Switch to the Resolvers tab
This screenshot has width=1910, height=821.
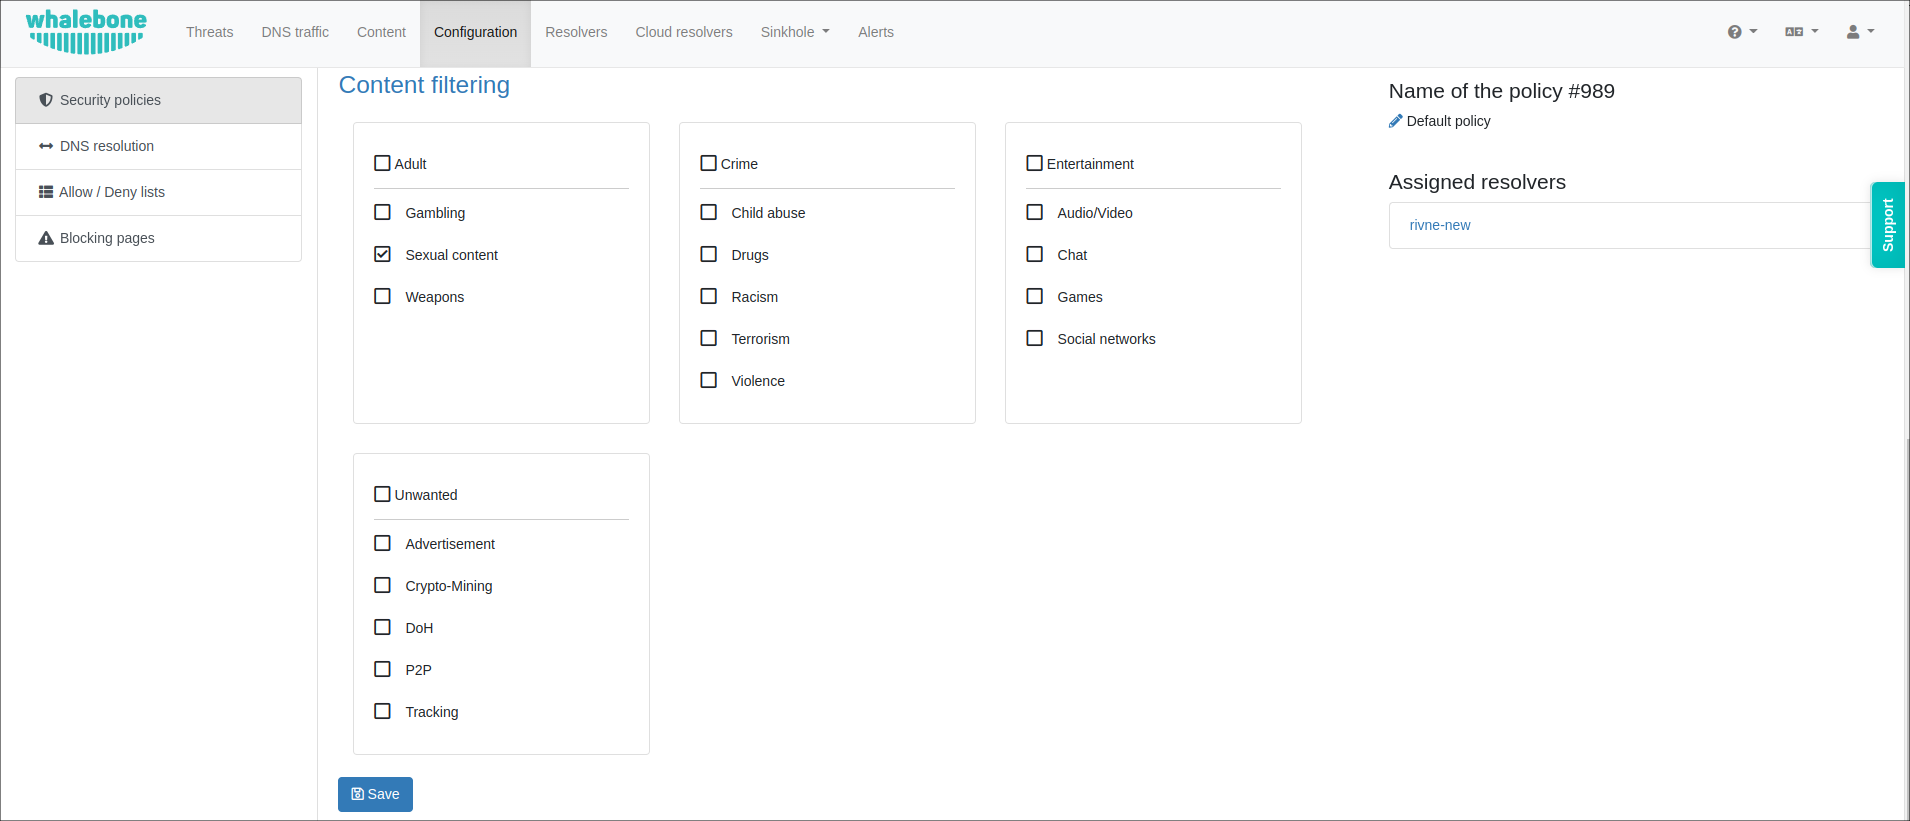tap(576, 32)
